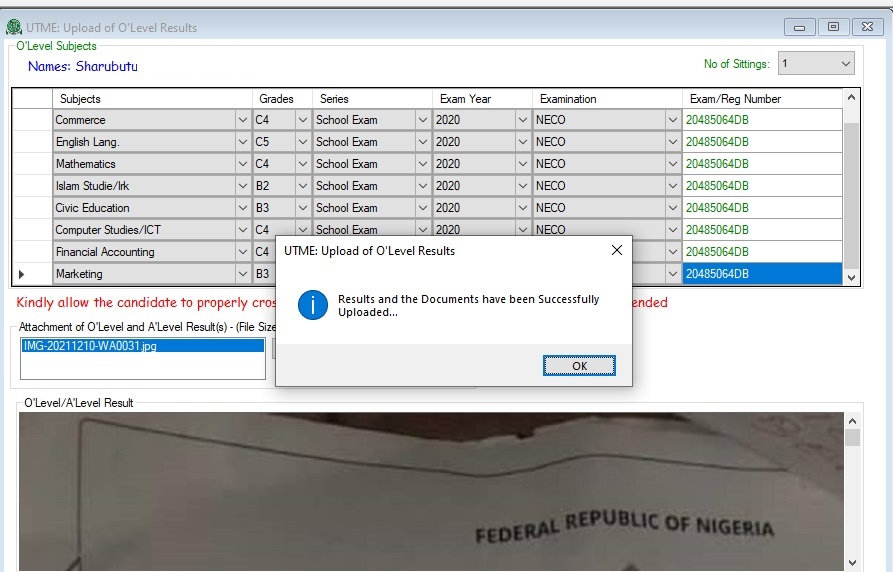Screen dimensions: 893x572
Task: Open the English Lang. NECO examination dropdown
Action: coord(673,142)
